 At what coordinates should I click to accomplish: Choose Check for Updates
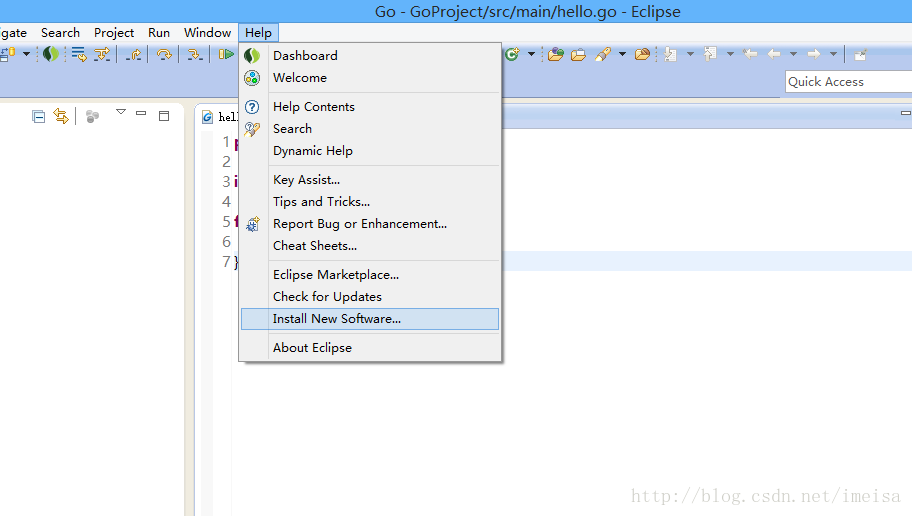pyautogui.click(x=370, y=297)
